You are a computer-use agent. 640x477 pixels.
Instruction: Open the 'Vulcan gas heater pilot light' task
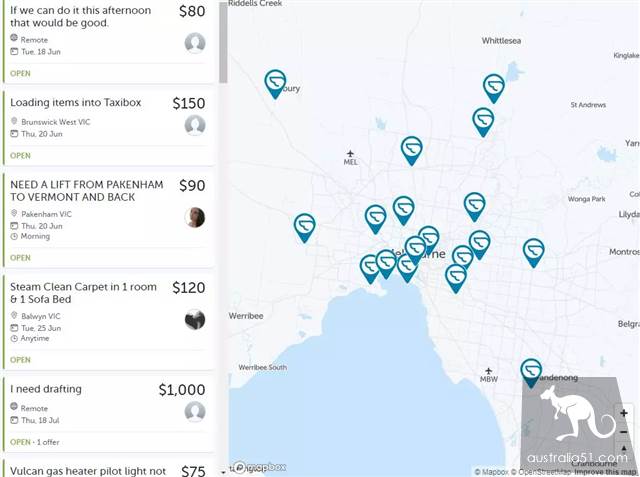pos(88,470)
